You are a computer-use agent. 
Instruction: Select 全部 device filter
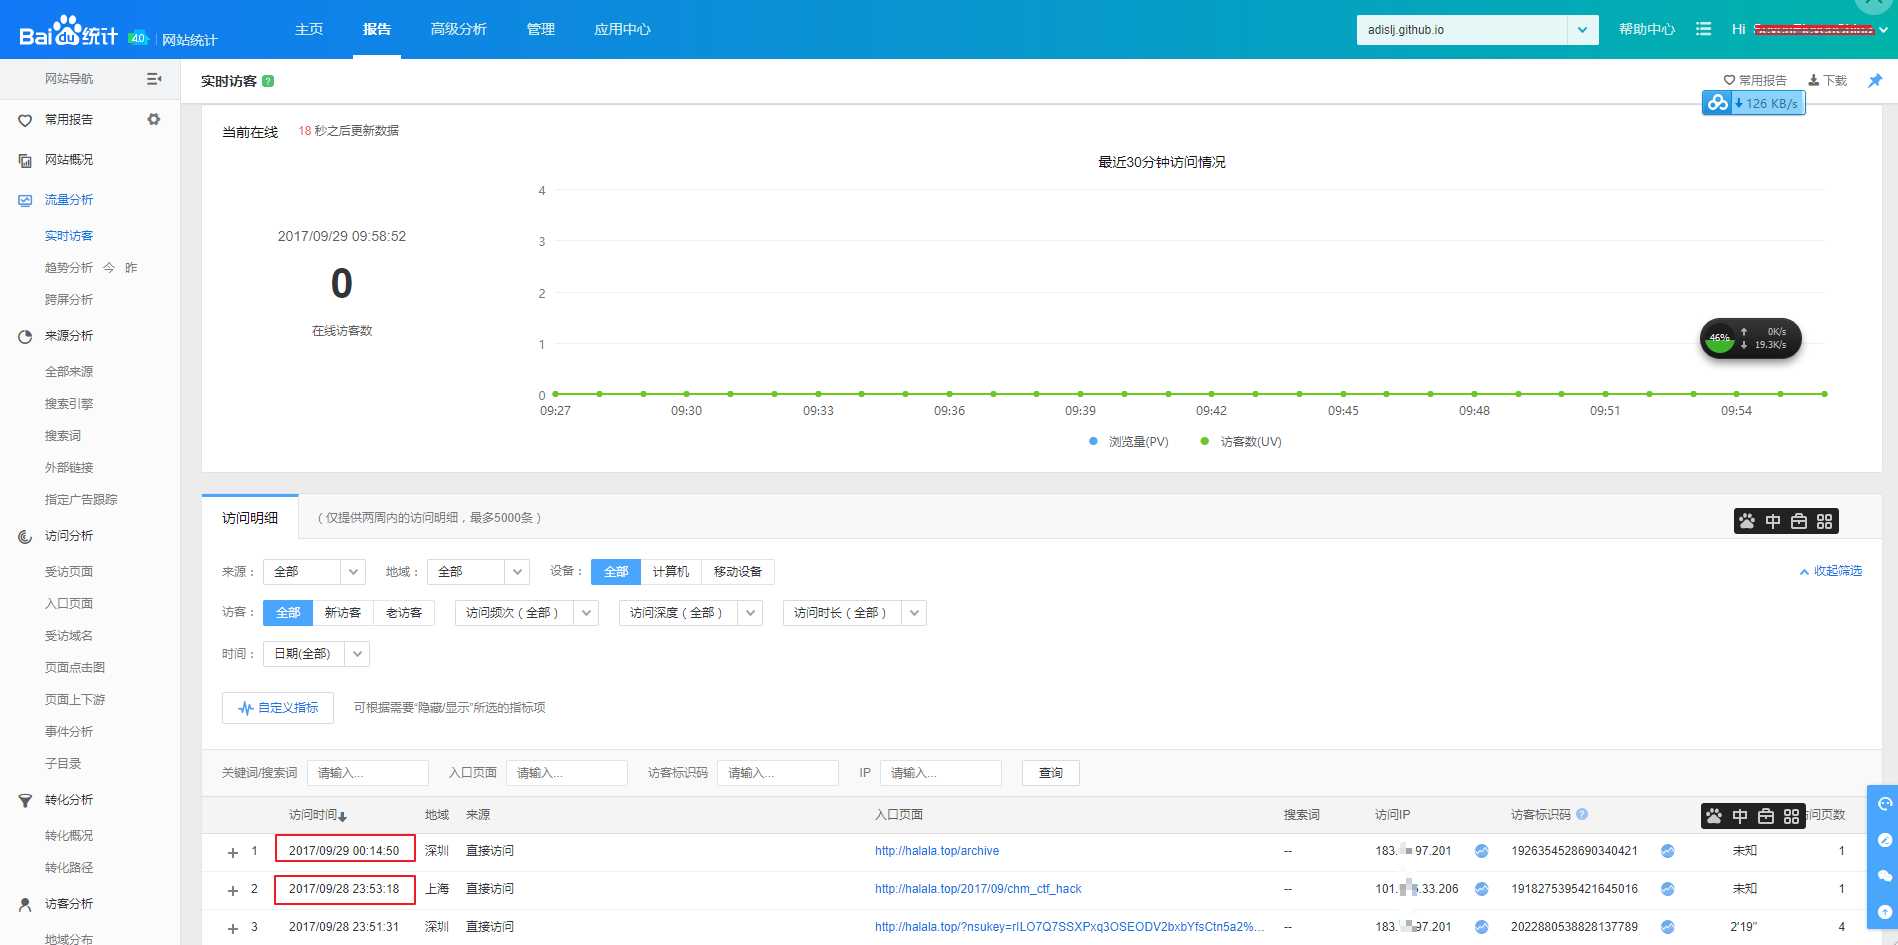616,571
